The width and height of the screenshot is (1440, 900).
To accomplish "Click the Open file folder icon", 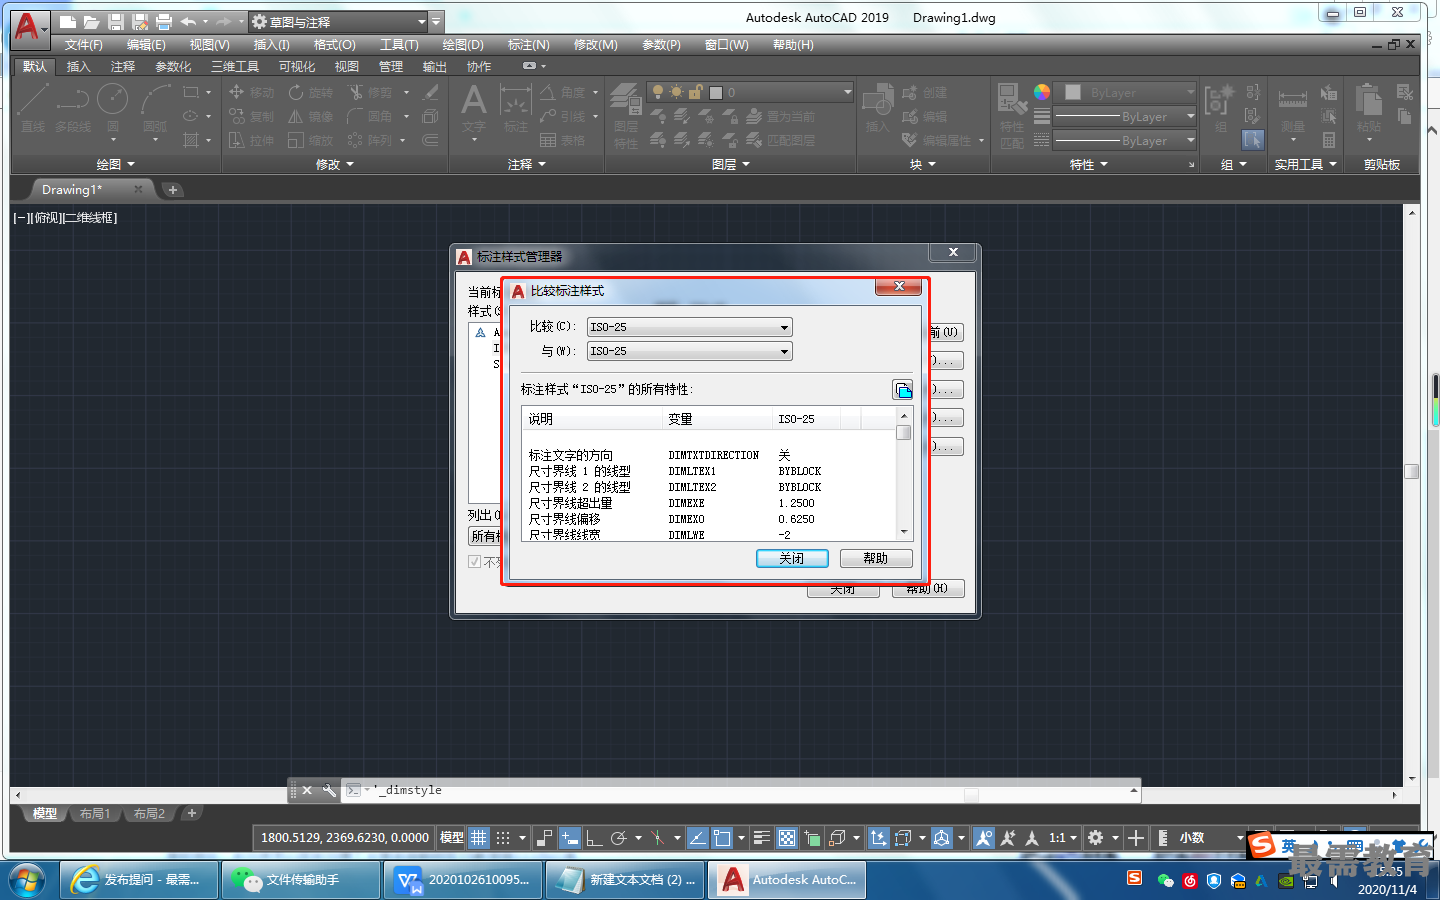I will pos(91,22).
